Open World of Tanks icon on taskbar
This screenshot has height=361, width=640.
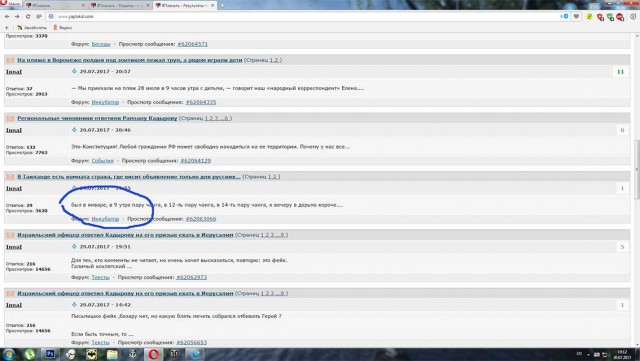pos(175,354)
